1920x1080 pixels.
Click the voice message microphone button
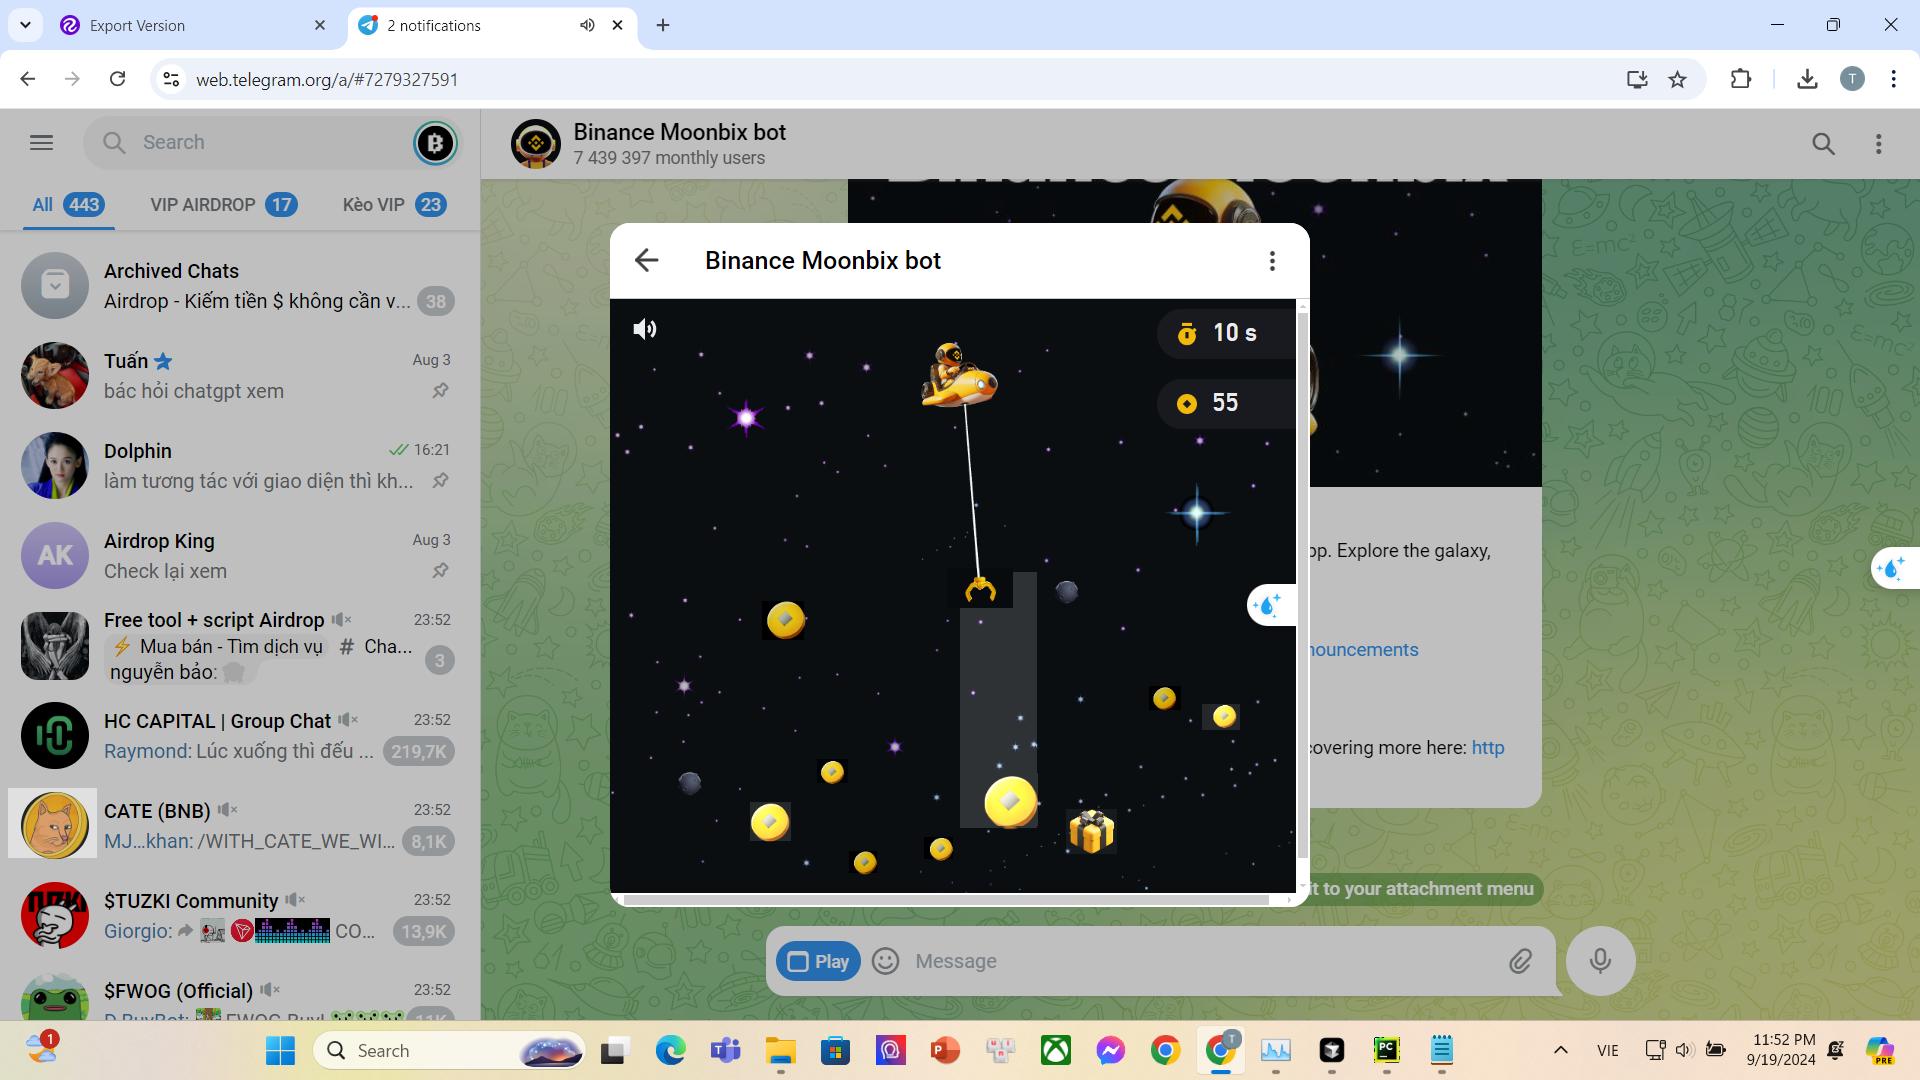tap(1600, 961)
